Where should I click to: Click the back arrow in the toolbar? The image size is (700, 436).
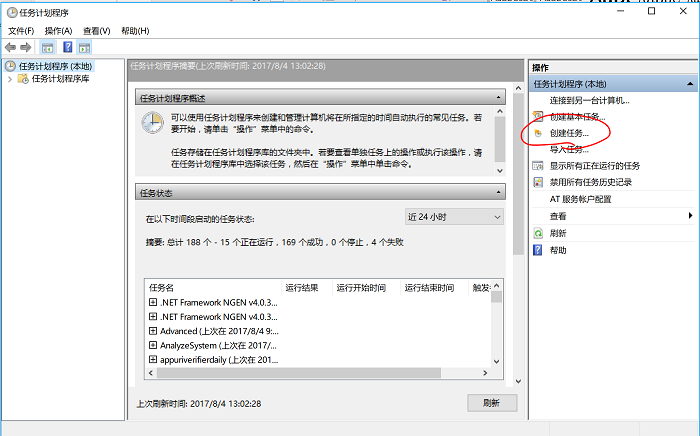click(11, 47)
